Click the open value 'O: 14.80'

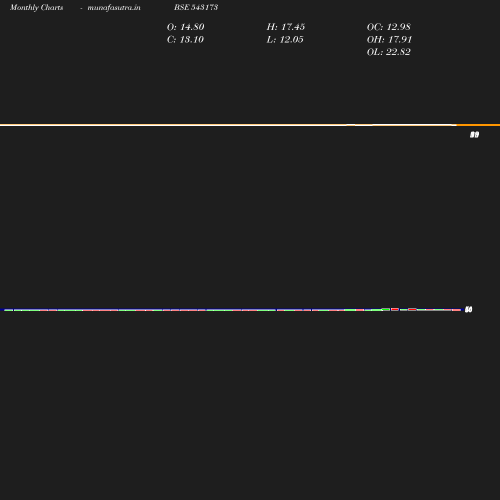point(185,27)
